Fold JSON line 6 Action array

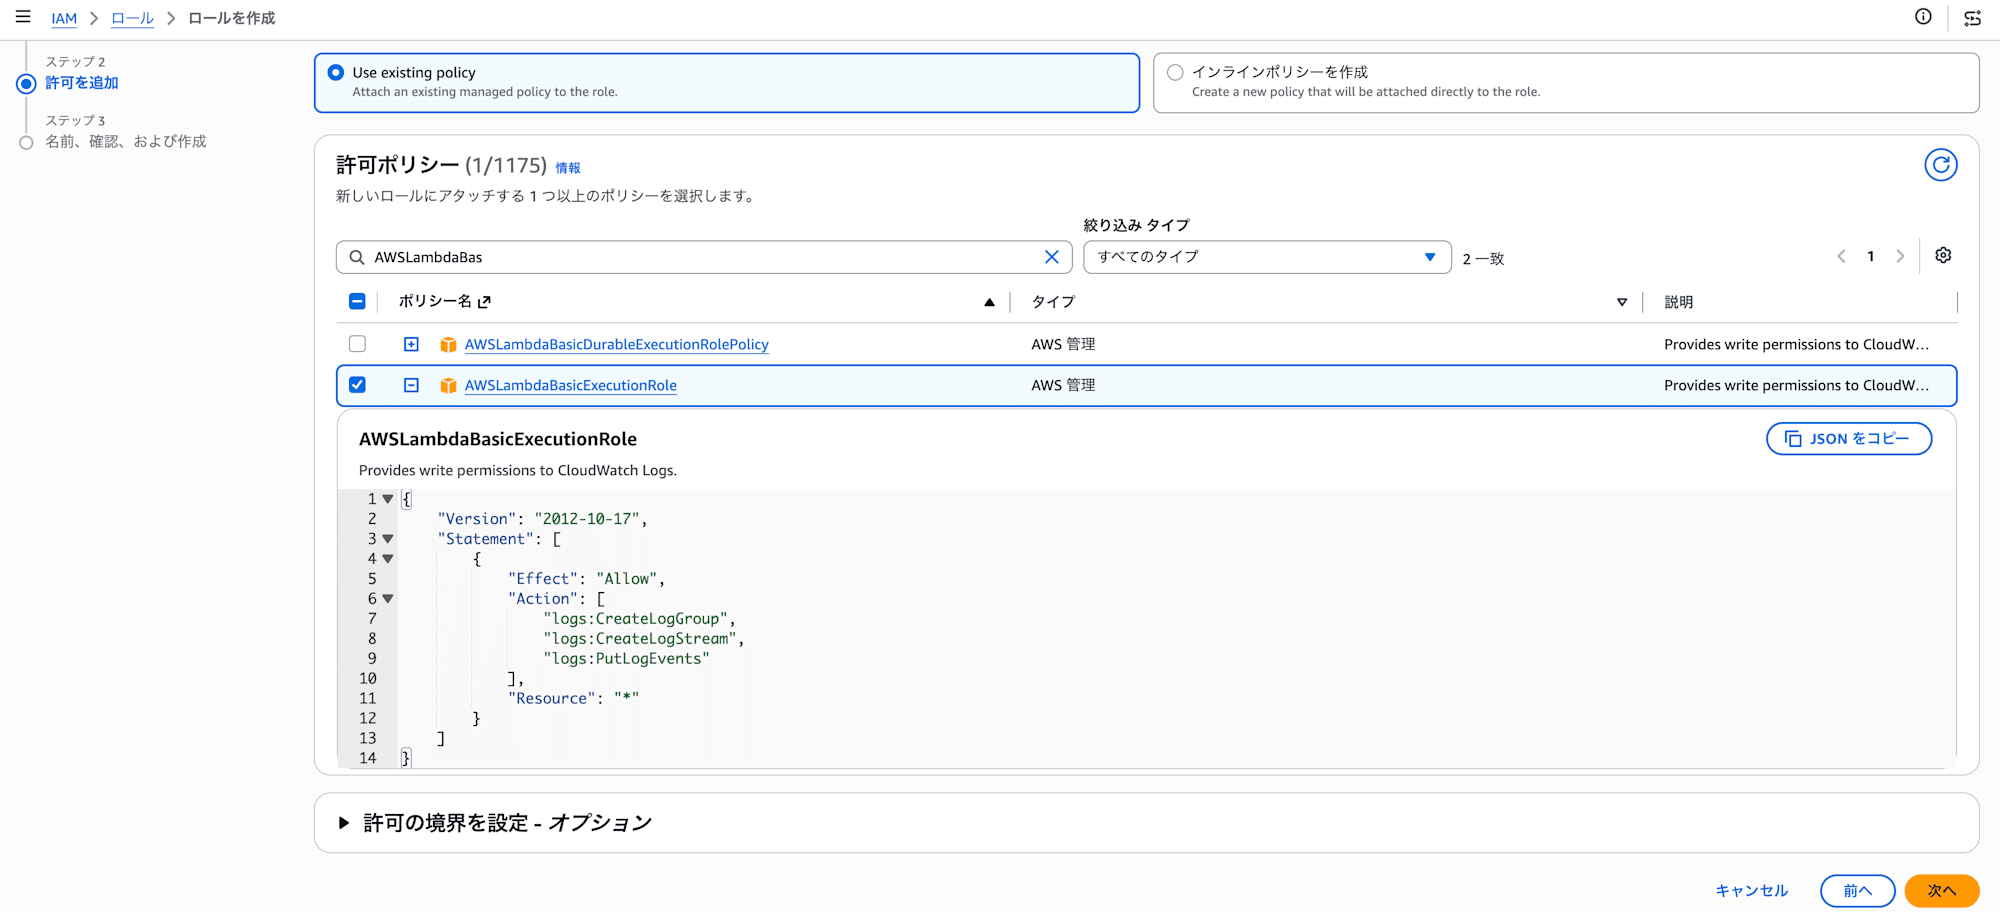point(388,599)
